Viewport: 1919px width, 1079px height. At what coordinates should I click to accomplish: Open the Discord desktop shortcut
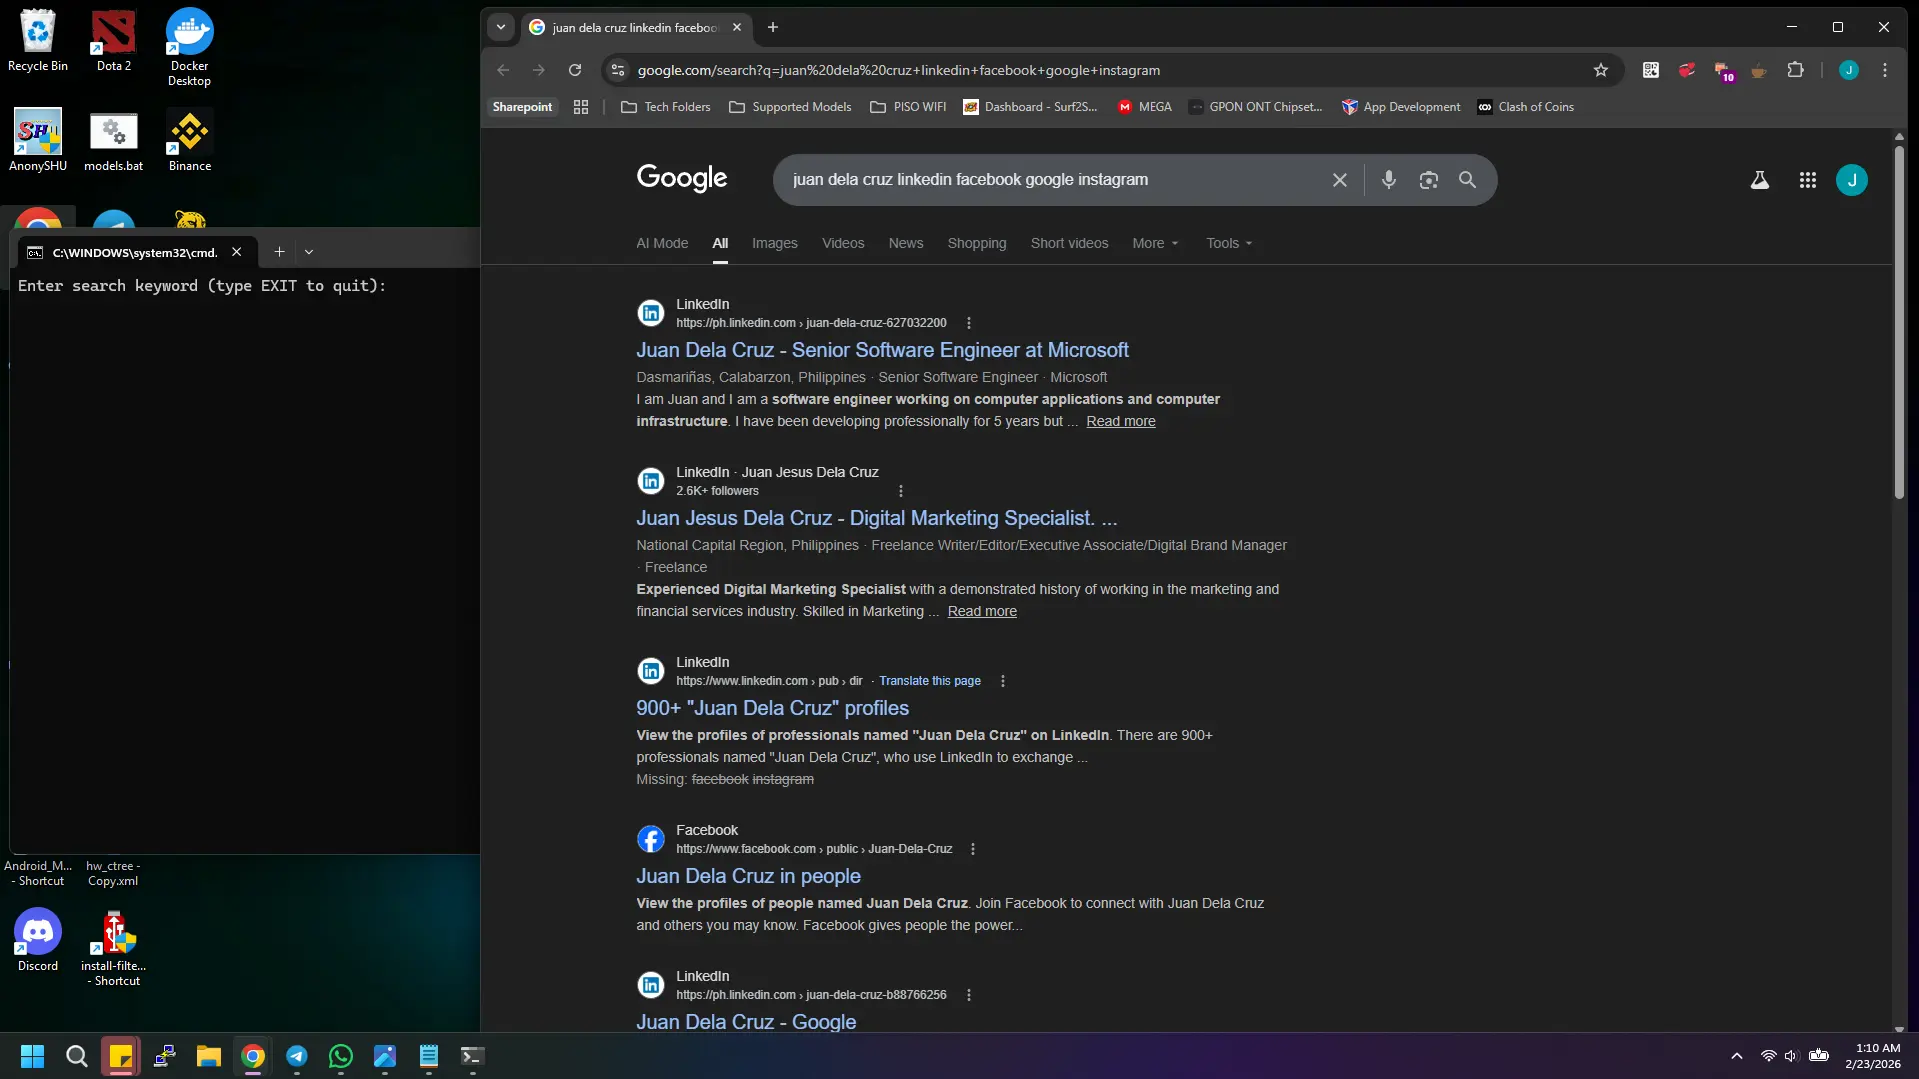click(38, 940)
